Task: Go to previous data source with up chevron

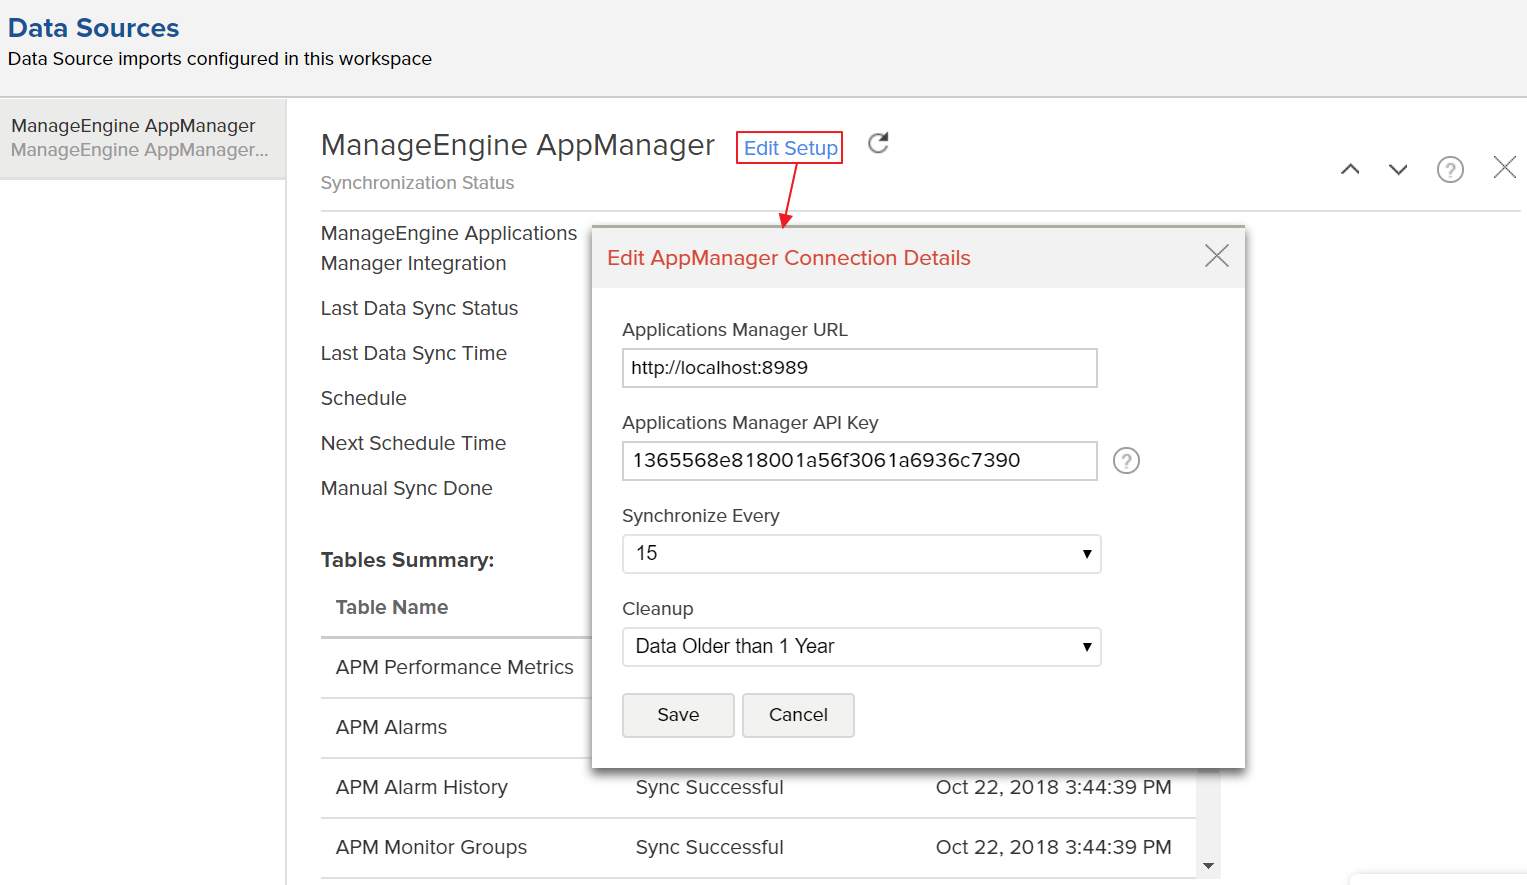Action: click(x=1350, y=169)
